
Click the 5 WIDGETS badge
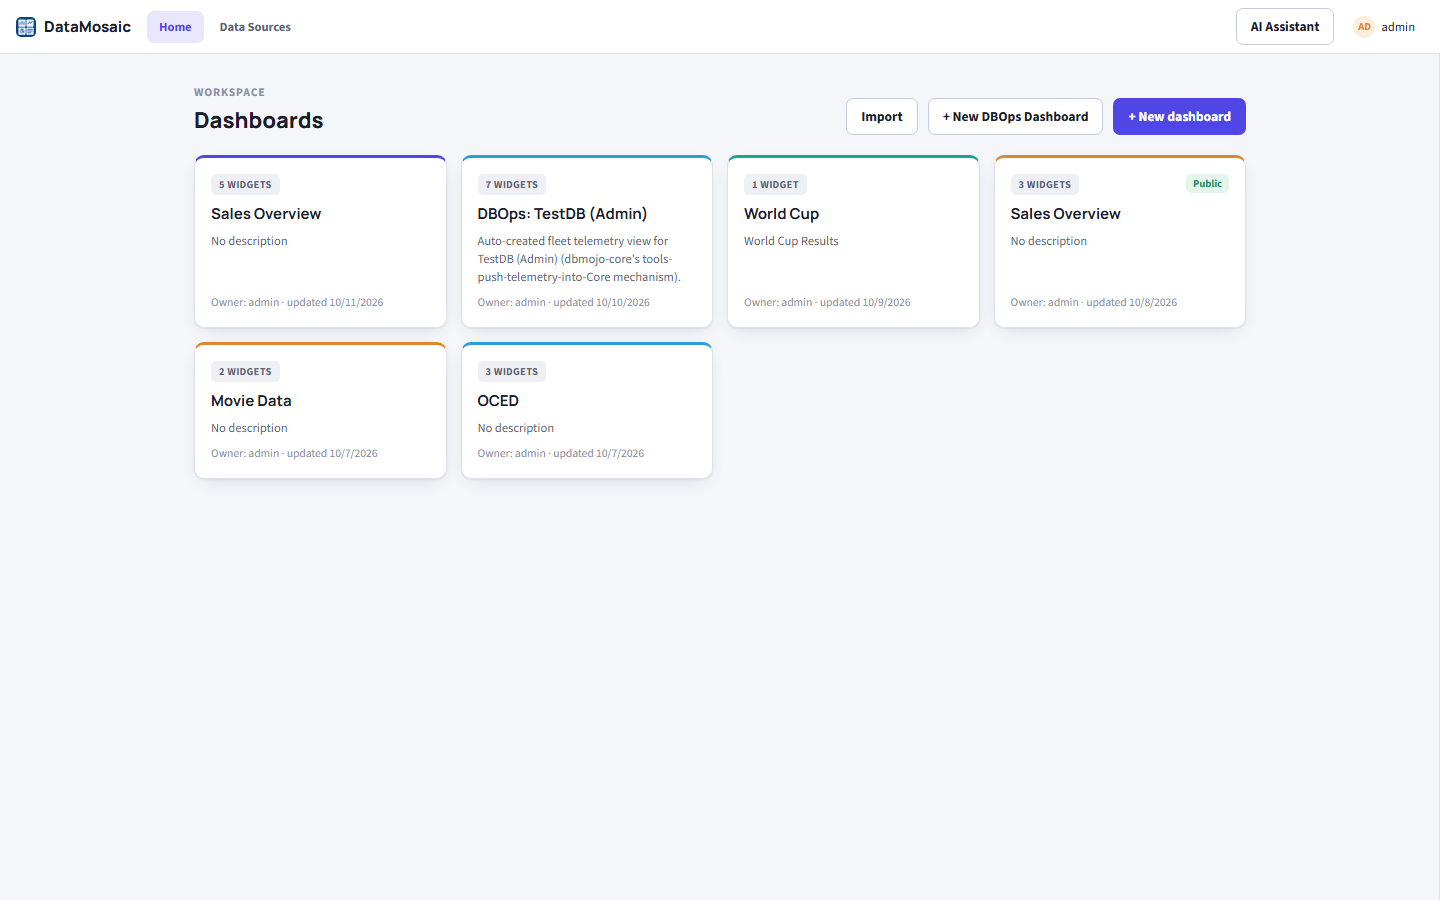pos(245,185)
